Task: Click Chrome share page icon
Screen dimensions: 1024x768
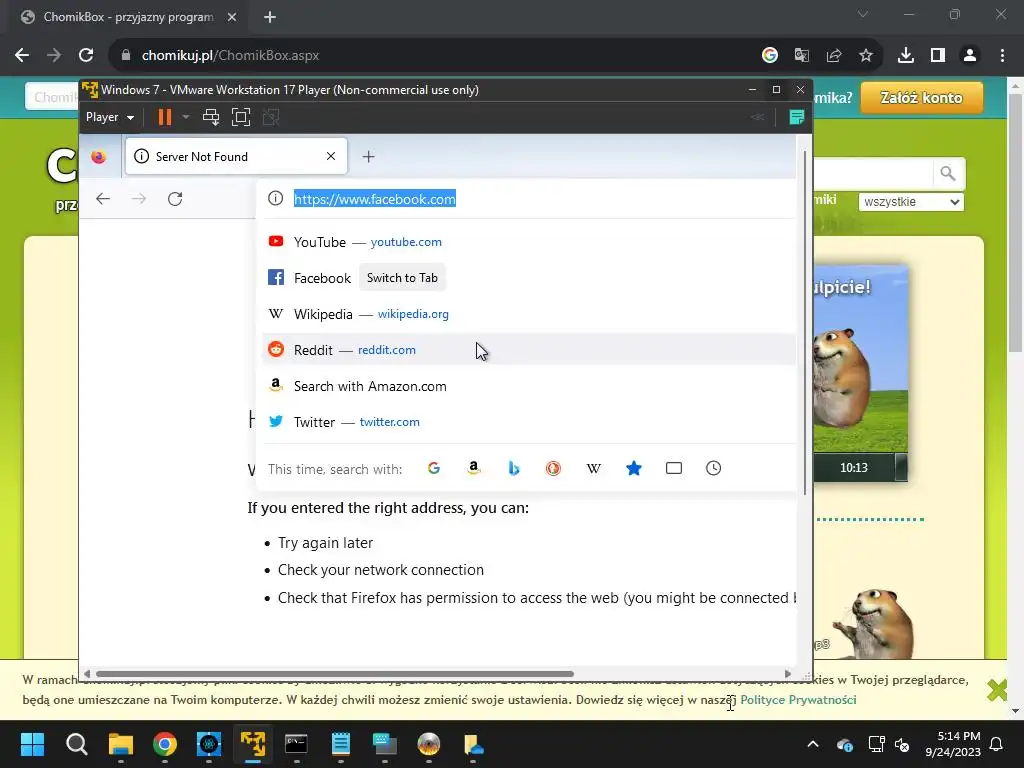Action: click(834, 56)
